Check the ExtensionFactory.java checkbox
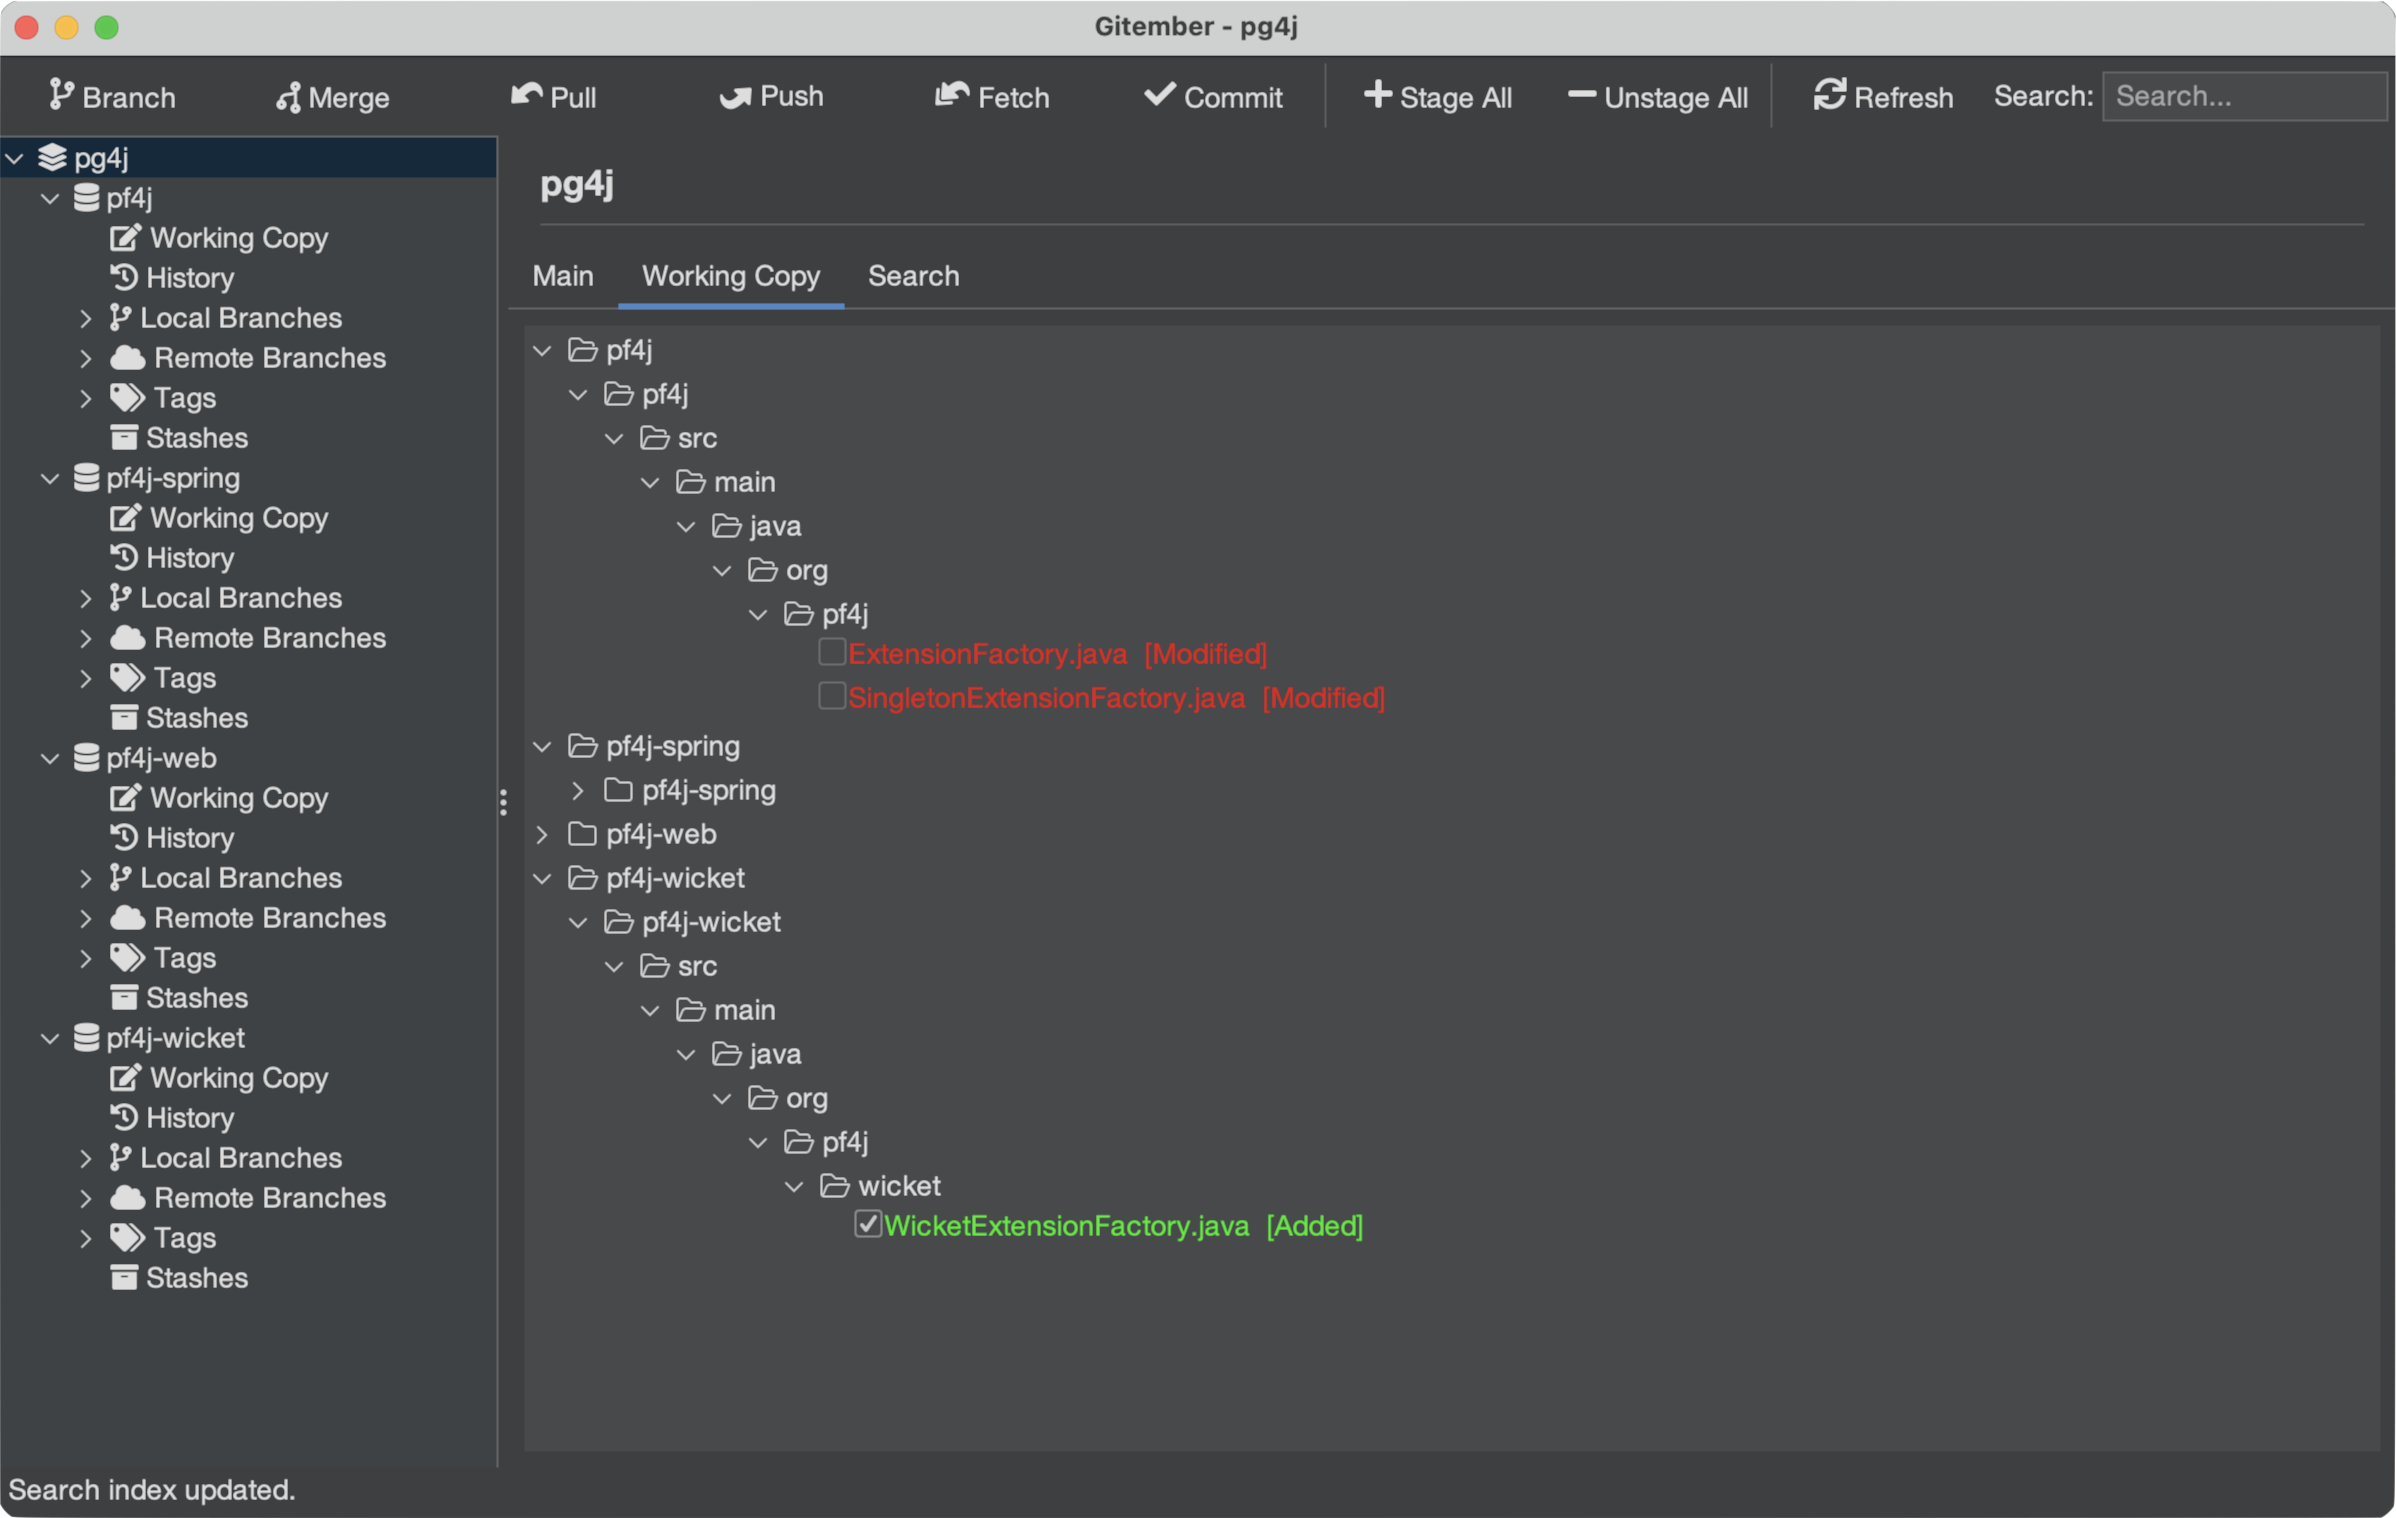This screenshot has width=2396, height=1518. click(x=832, y=652)
